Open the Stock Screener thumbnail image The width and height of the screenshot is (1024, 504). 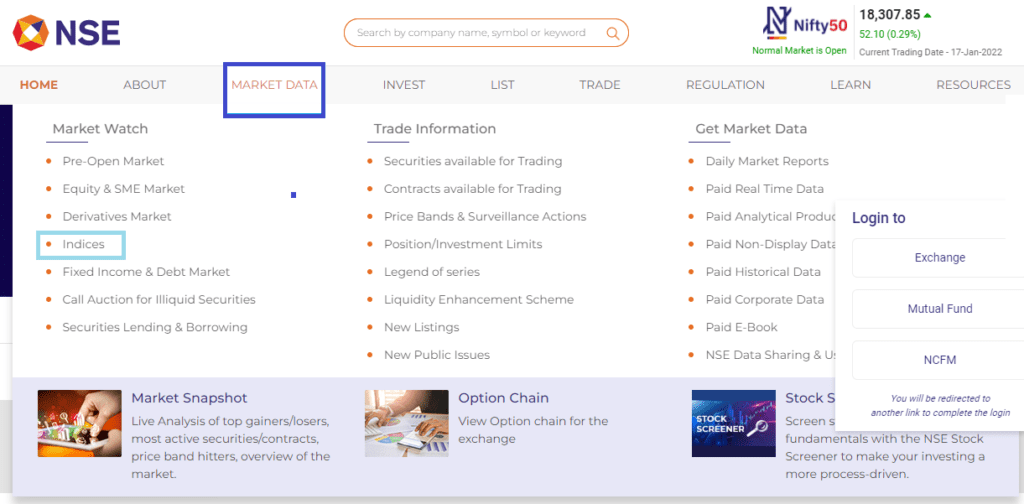[733, 423]
